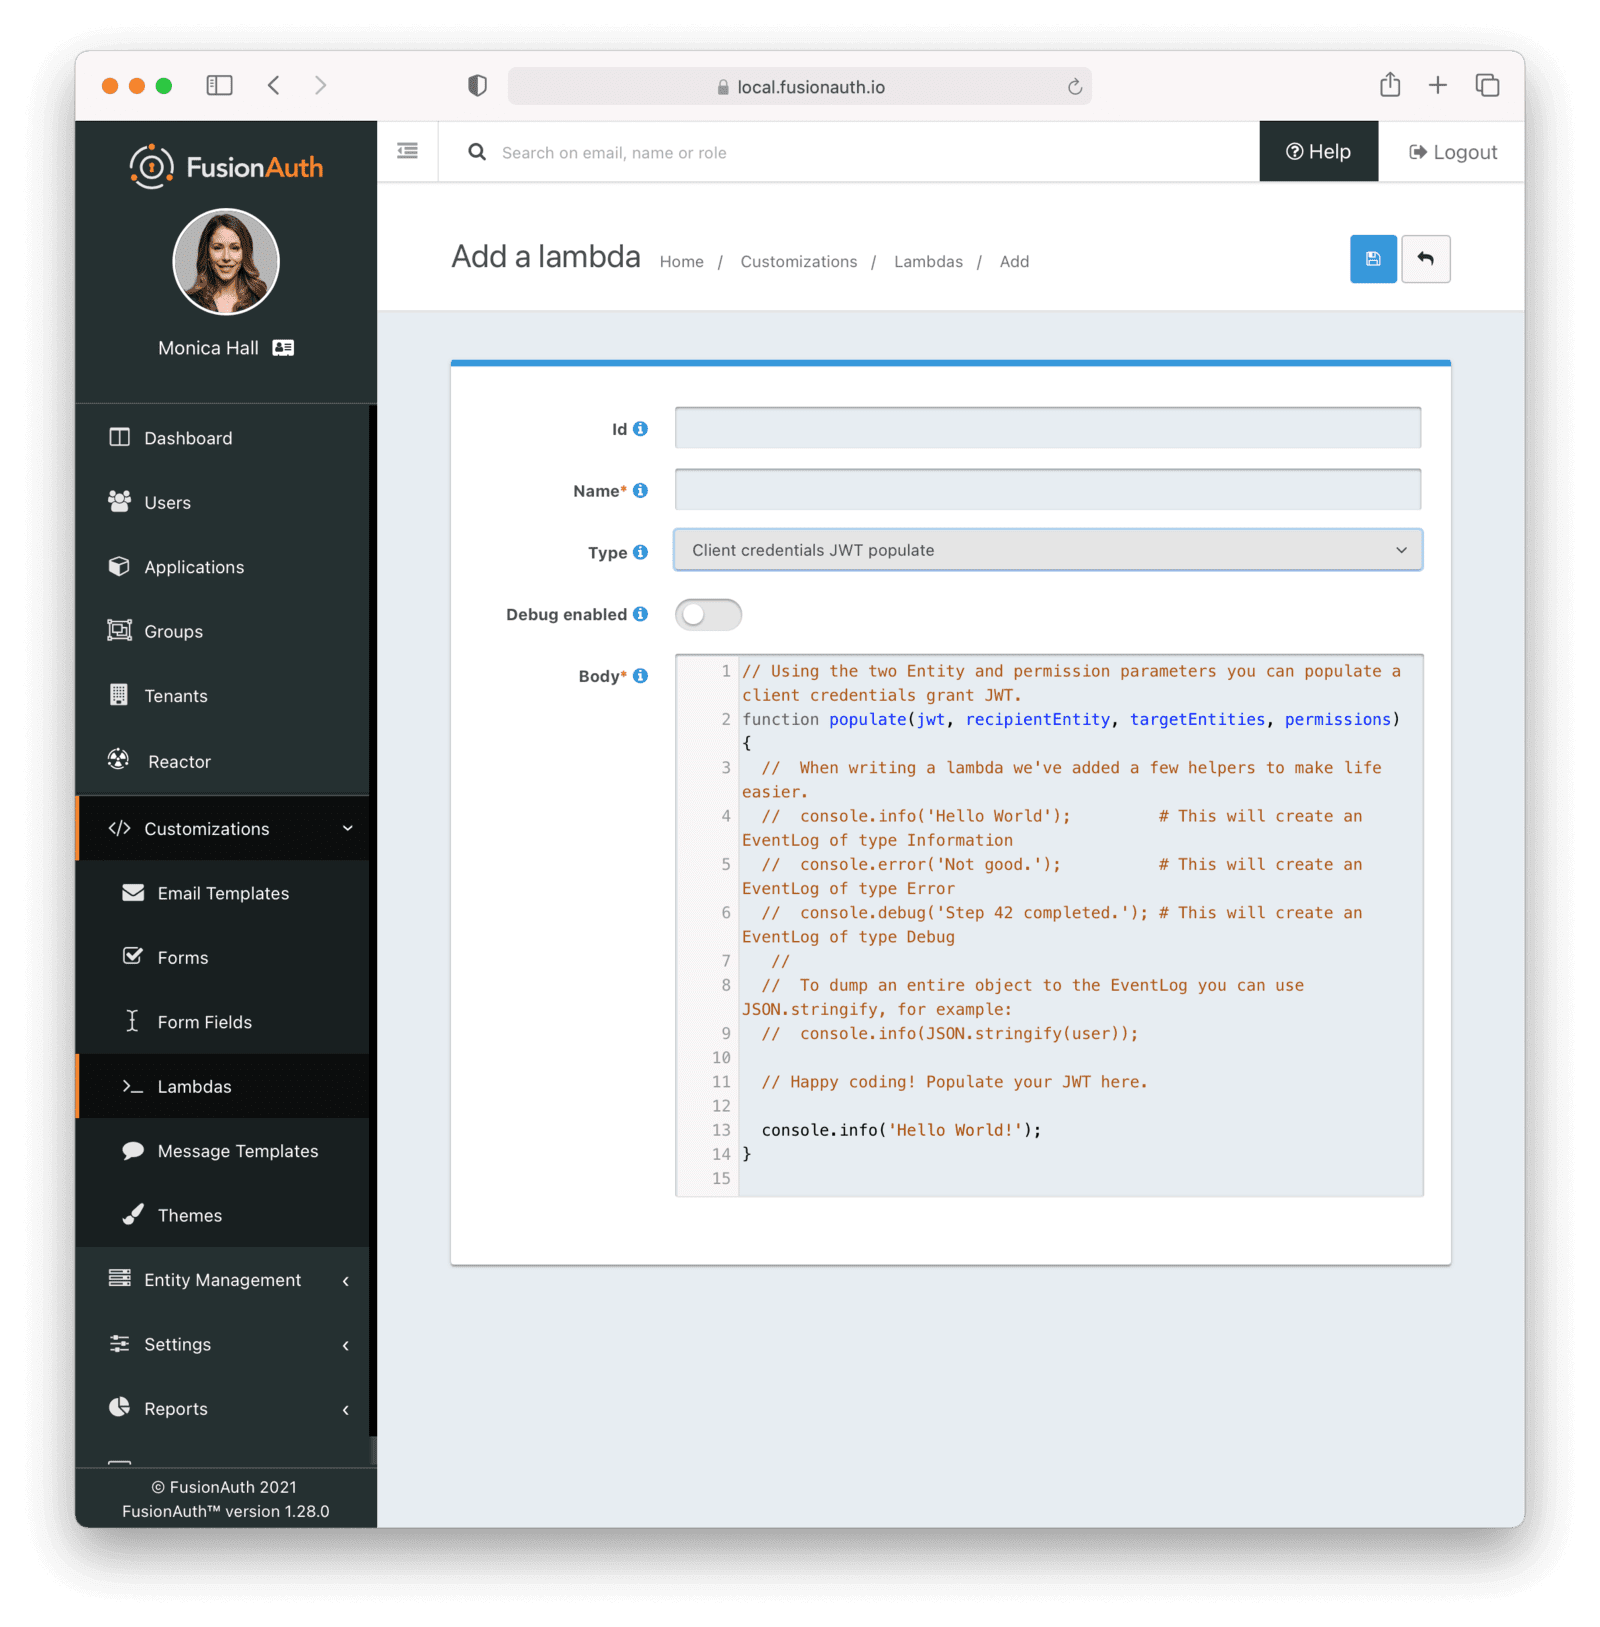Open Email Templates in the sidebar

[223, 892]
